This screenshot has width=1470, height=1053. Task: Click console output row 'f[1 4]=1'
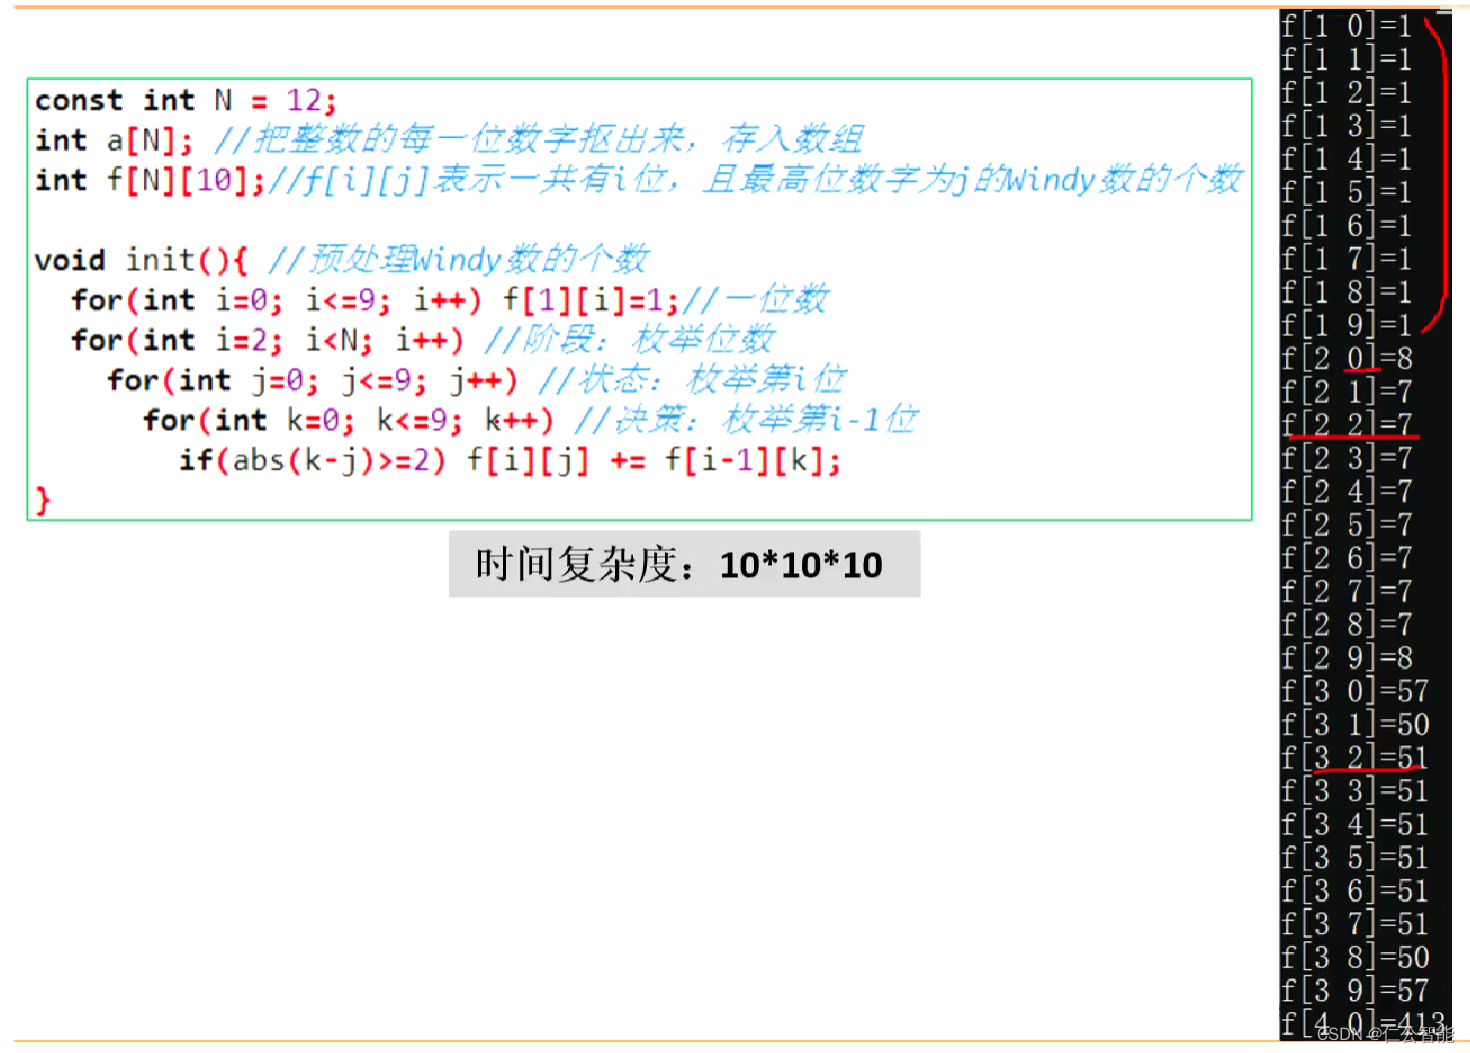(1347, 159)
